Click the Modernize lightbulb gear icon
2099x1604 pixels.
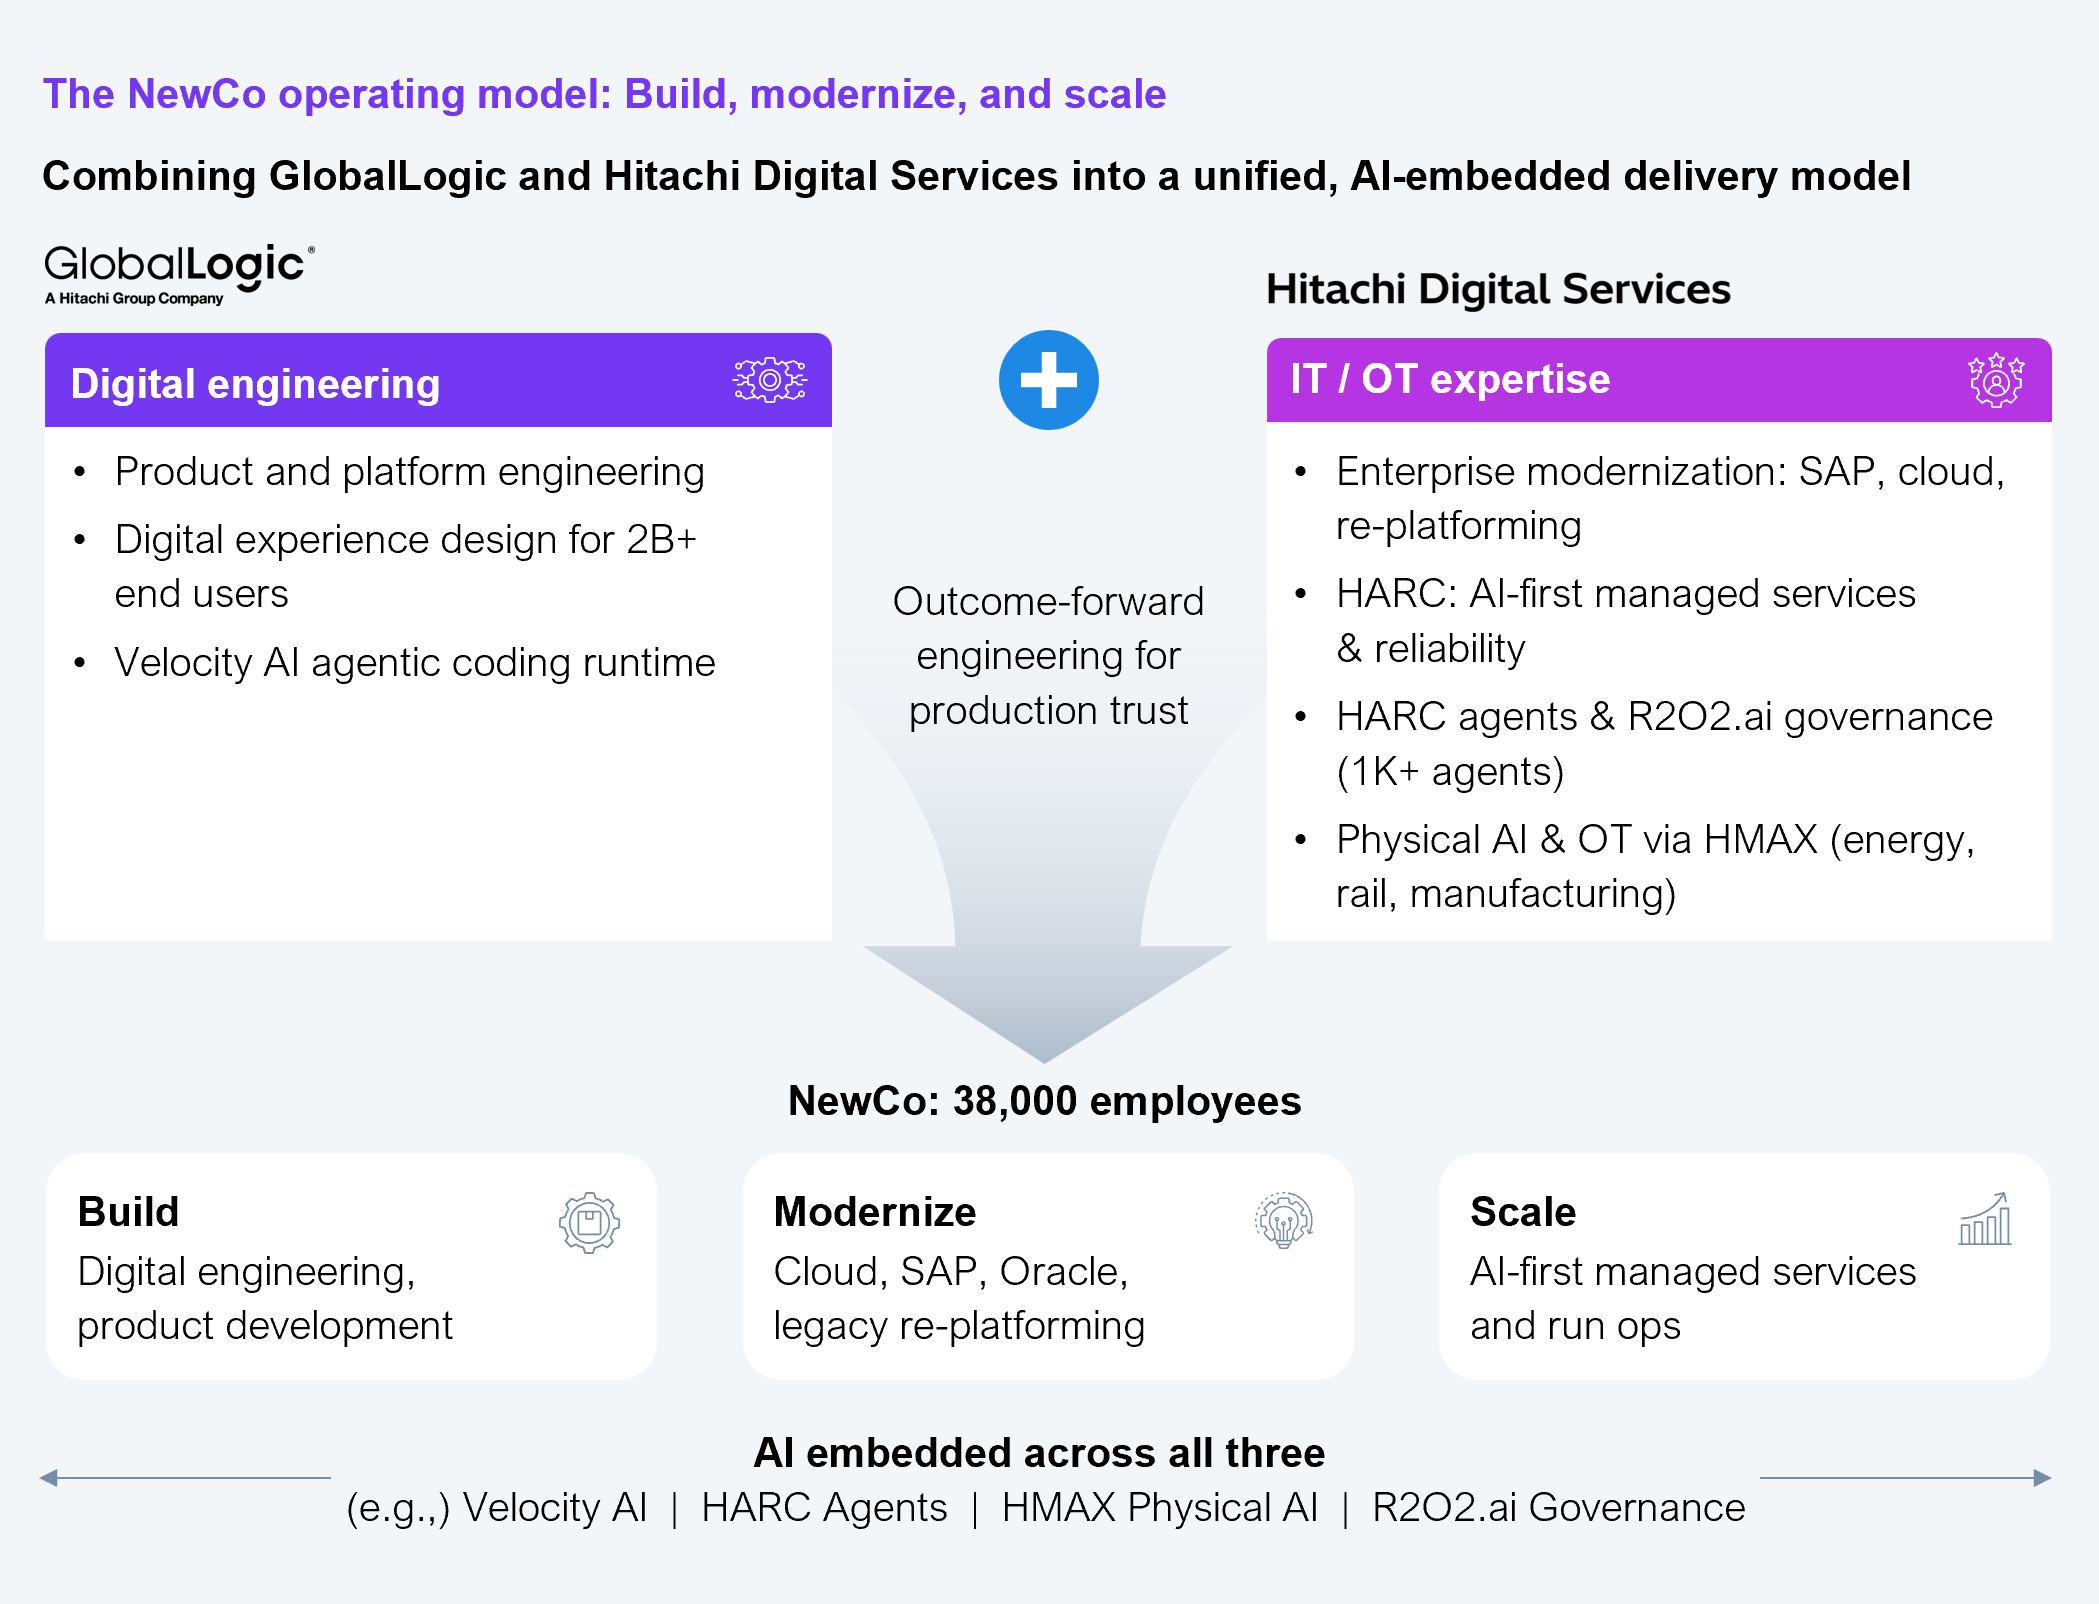point(1284,1220)
